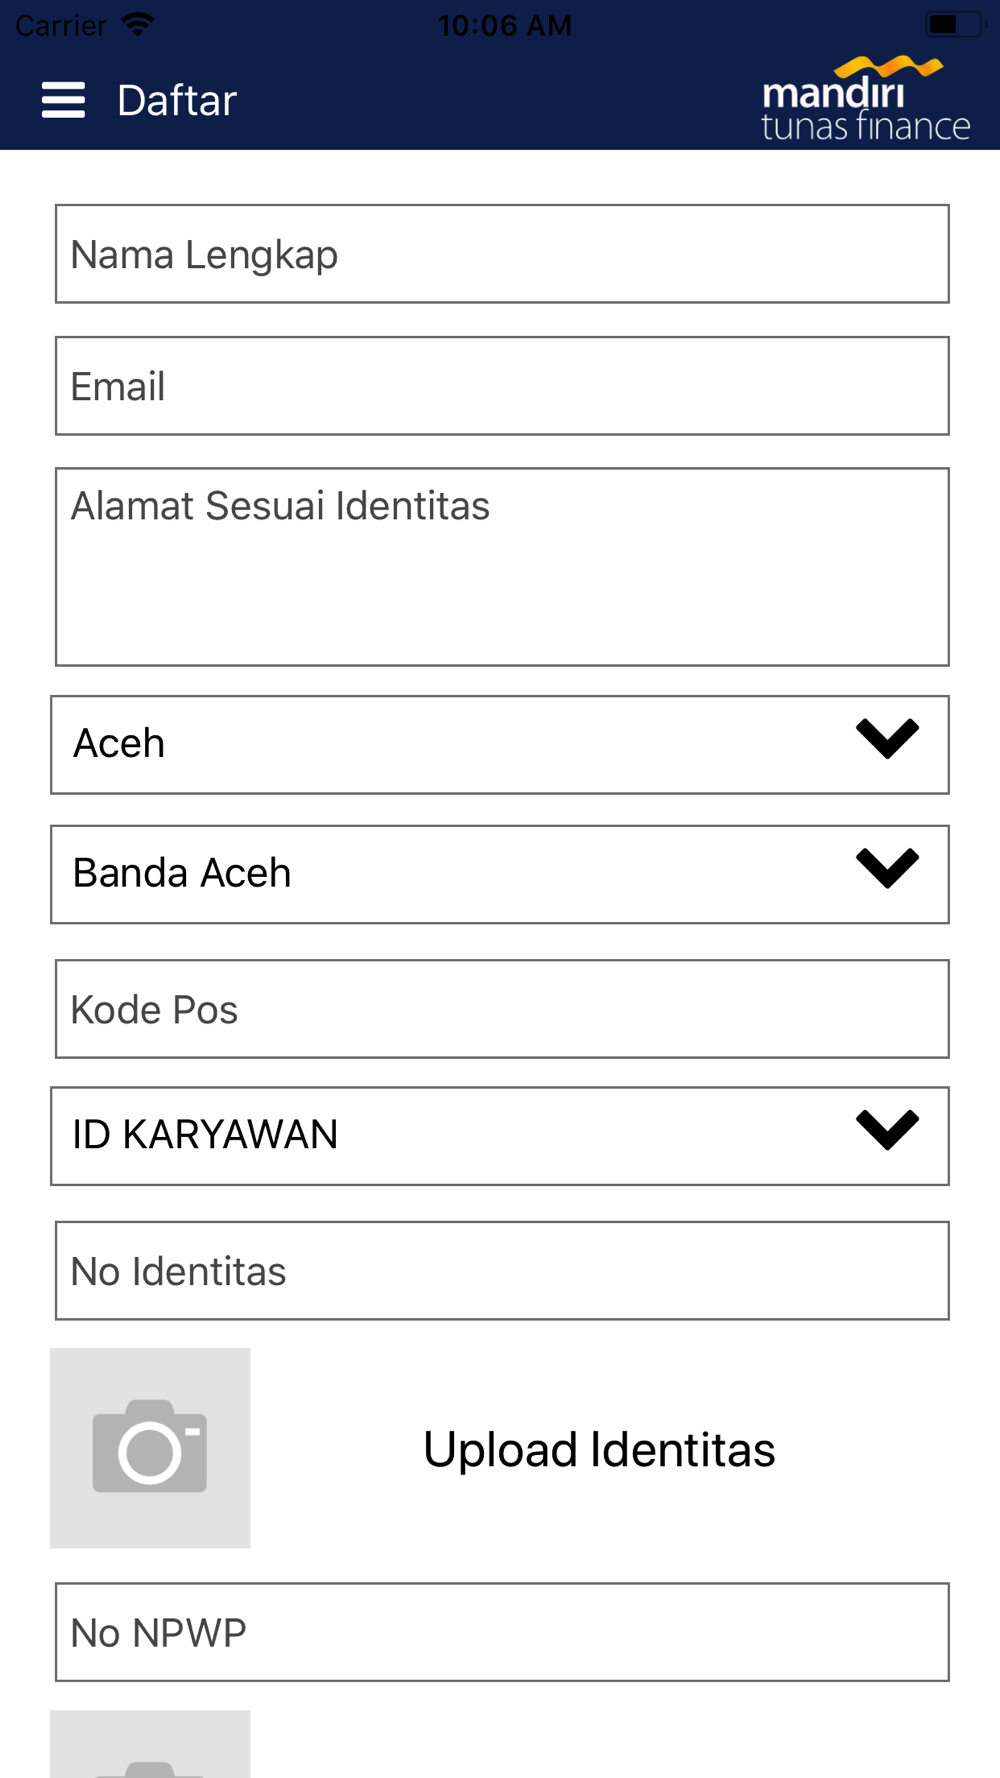Open the hamburger menu
Image resolution: width=1000 pixels, height=1778 pixels.
pos(63,100)
